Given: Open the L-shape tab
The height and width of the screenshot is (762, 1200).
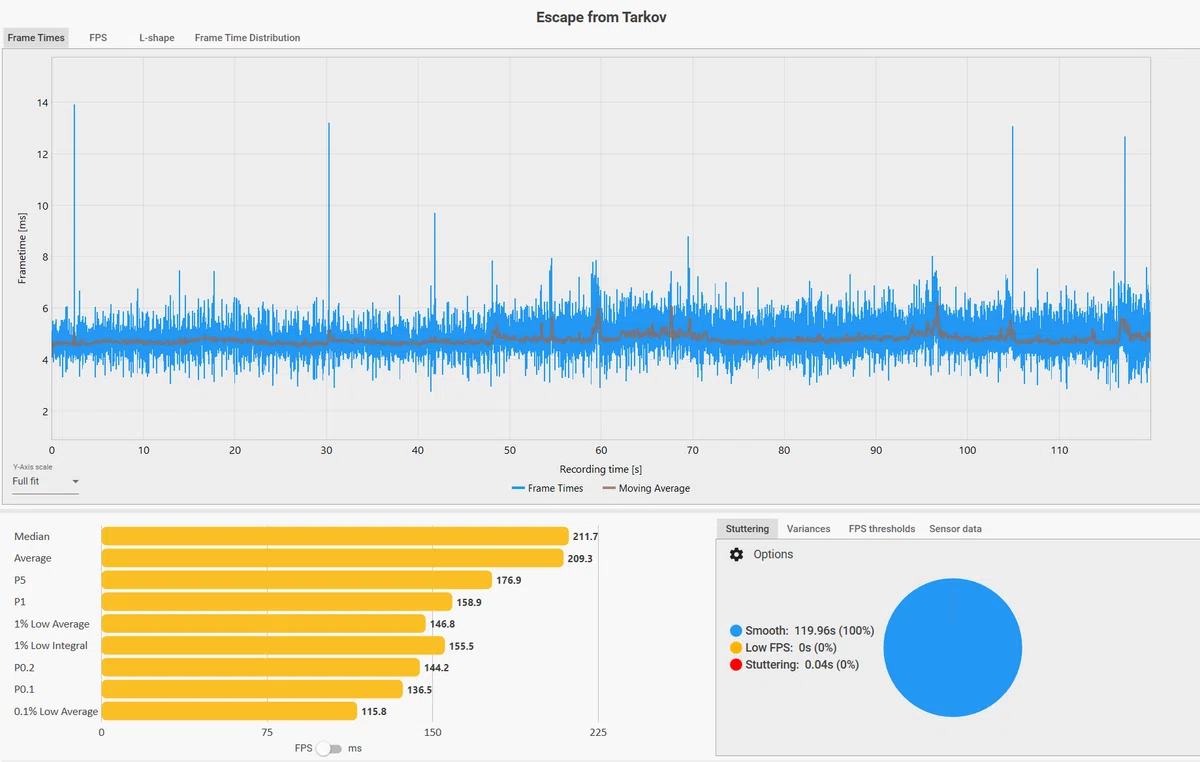Looking at the screenshot, I should (x=156, y=38).
